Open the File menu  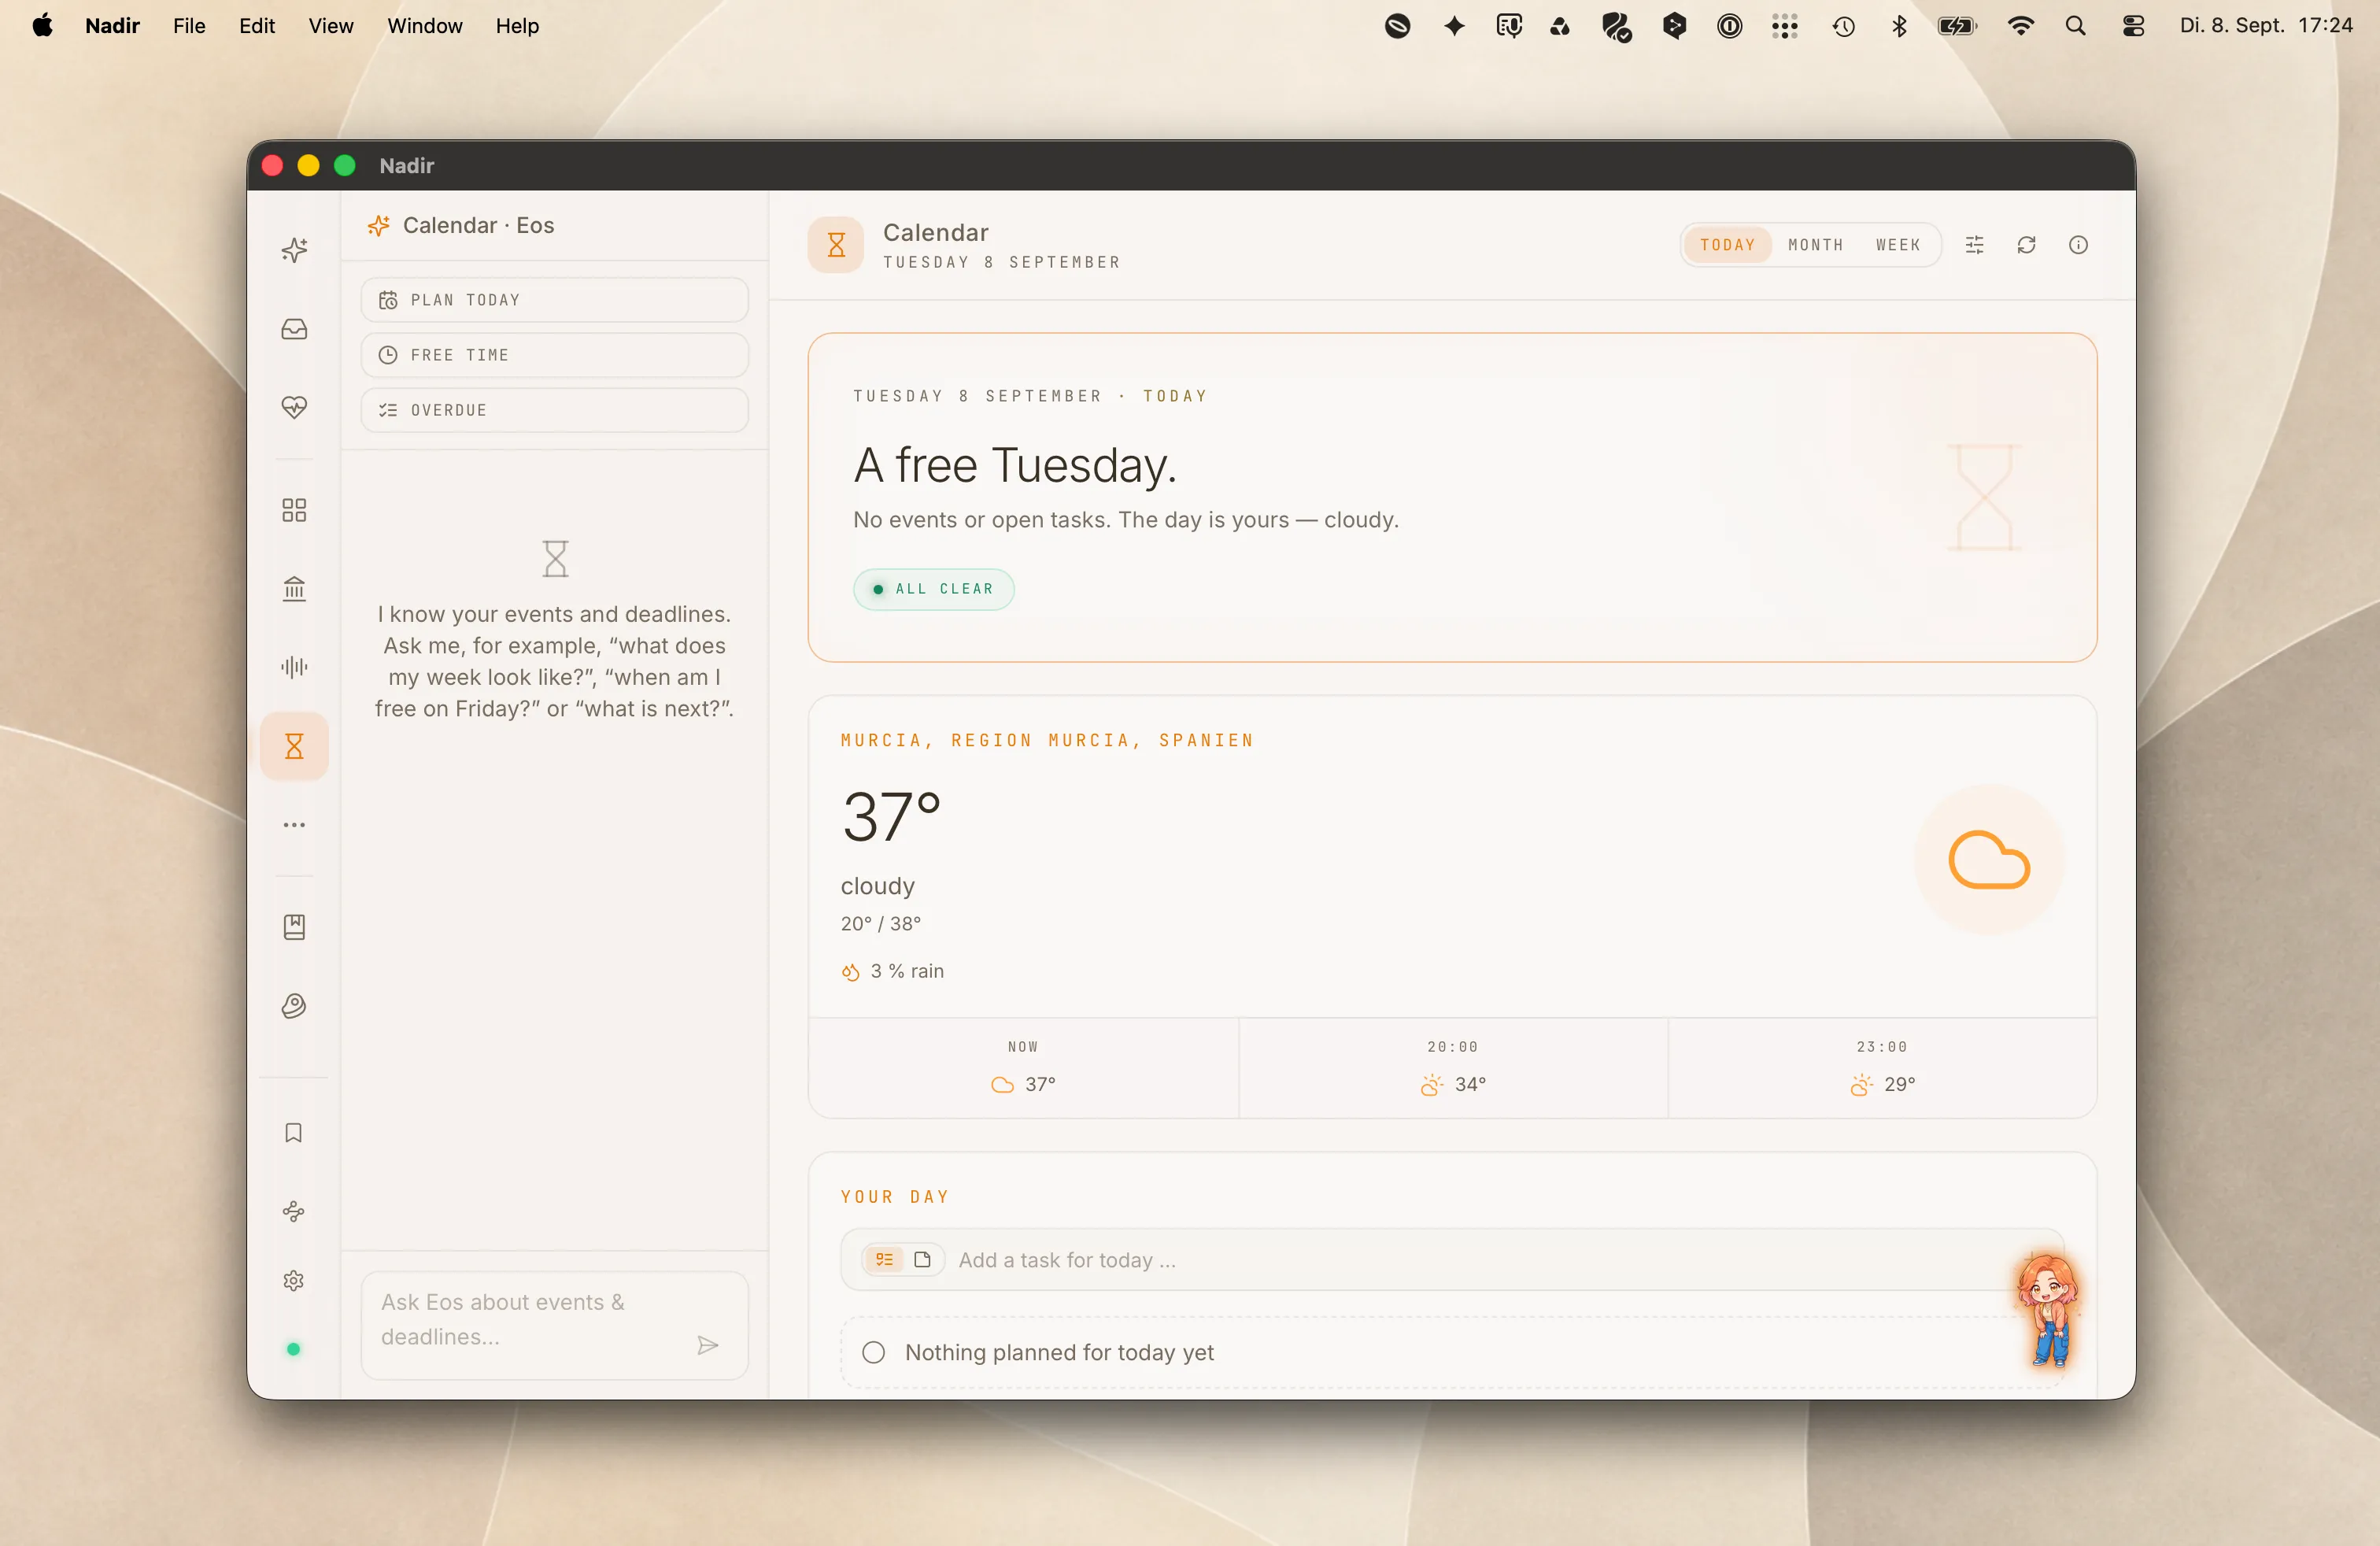pyautogui.click(x=189, y=26)
